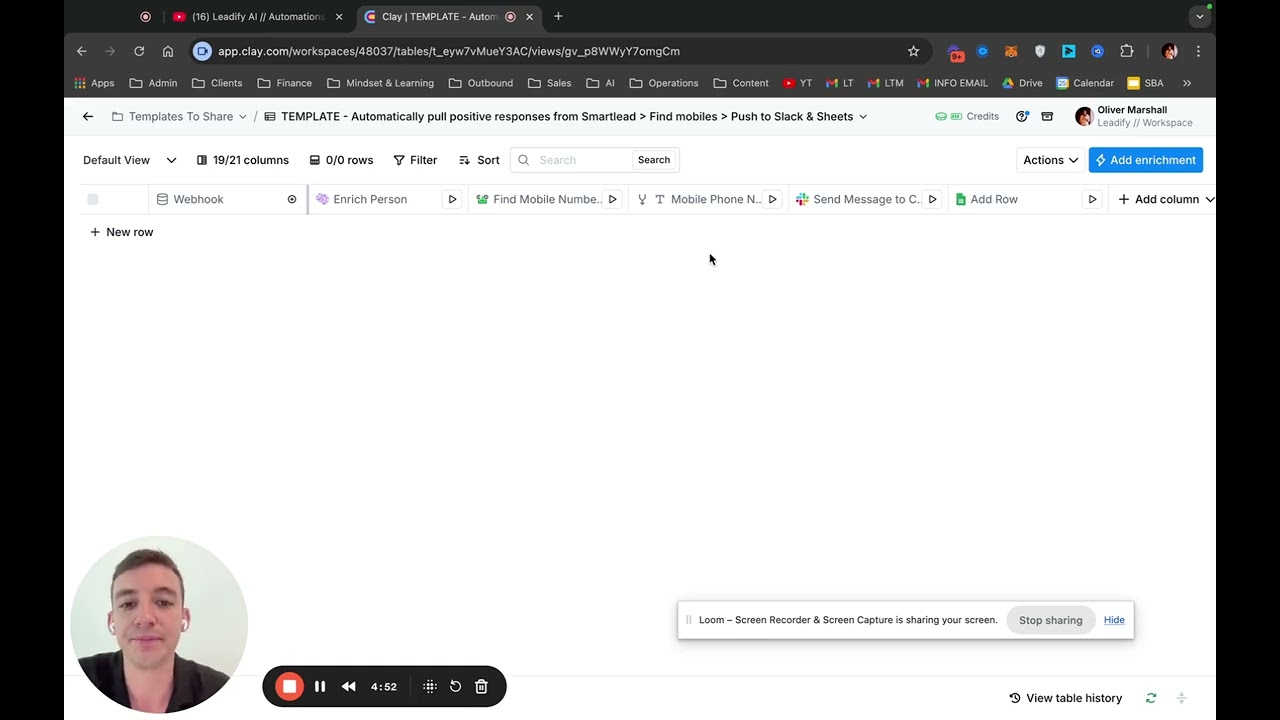Expand the Templates To Share folder dropdown
This screenshot has height=720, width=1280.
click(242, 117)
